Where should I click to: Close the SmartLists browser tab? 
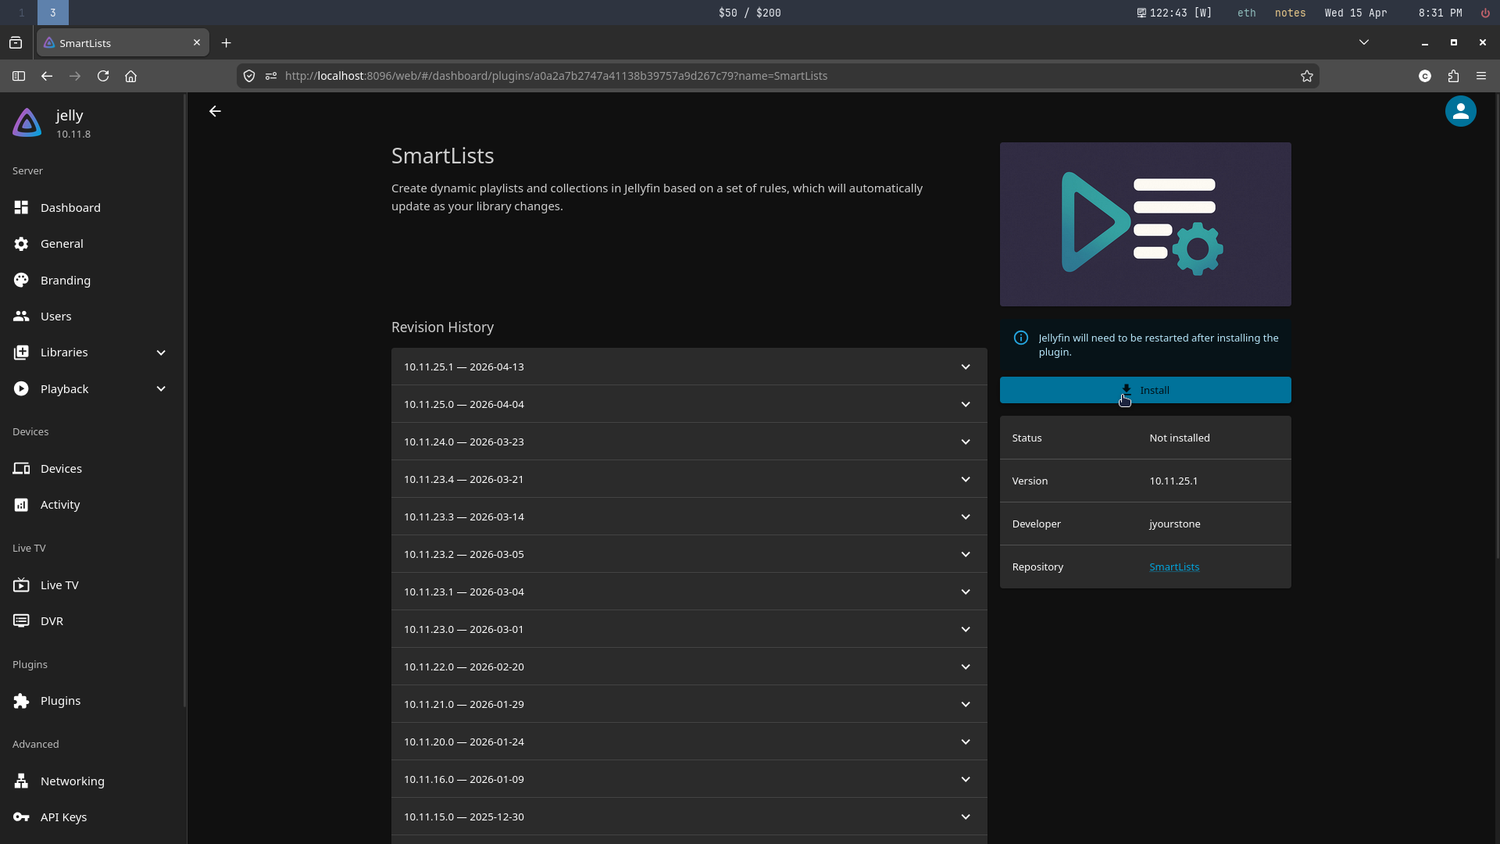point(197,43)
